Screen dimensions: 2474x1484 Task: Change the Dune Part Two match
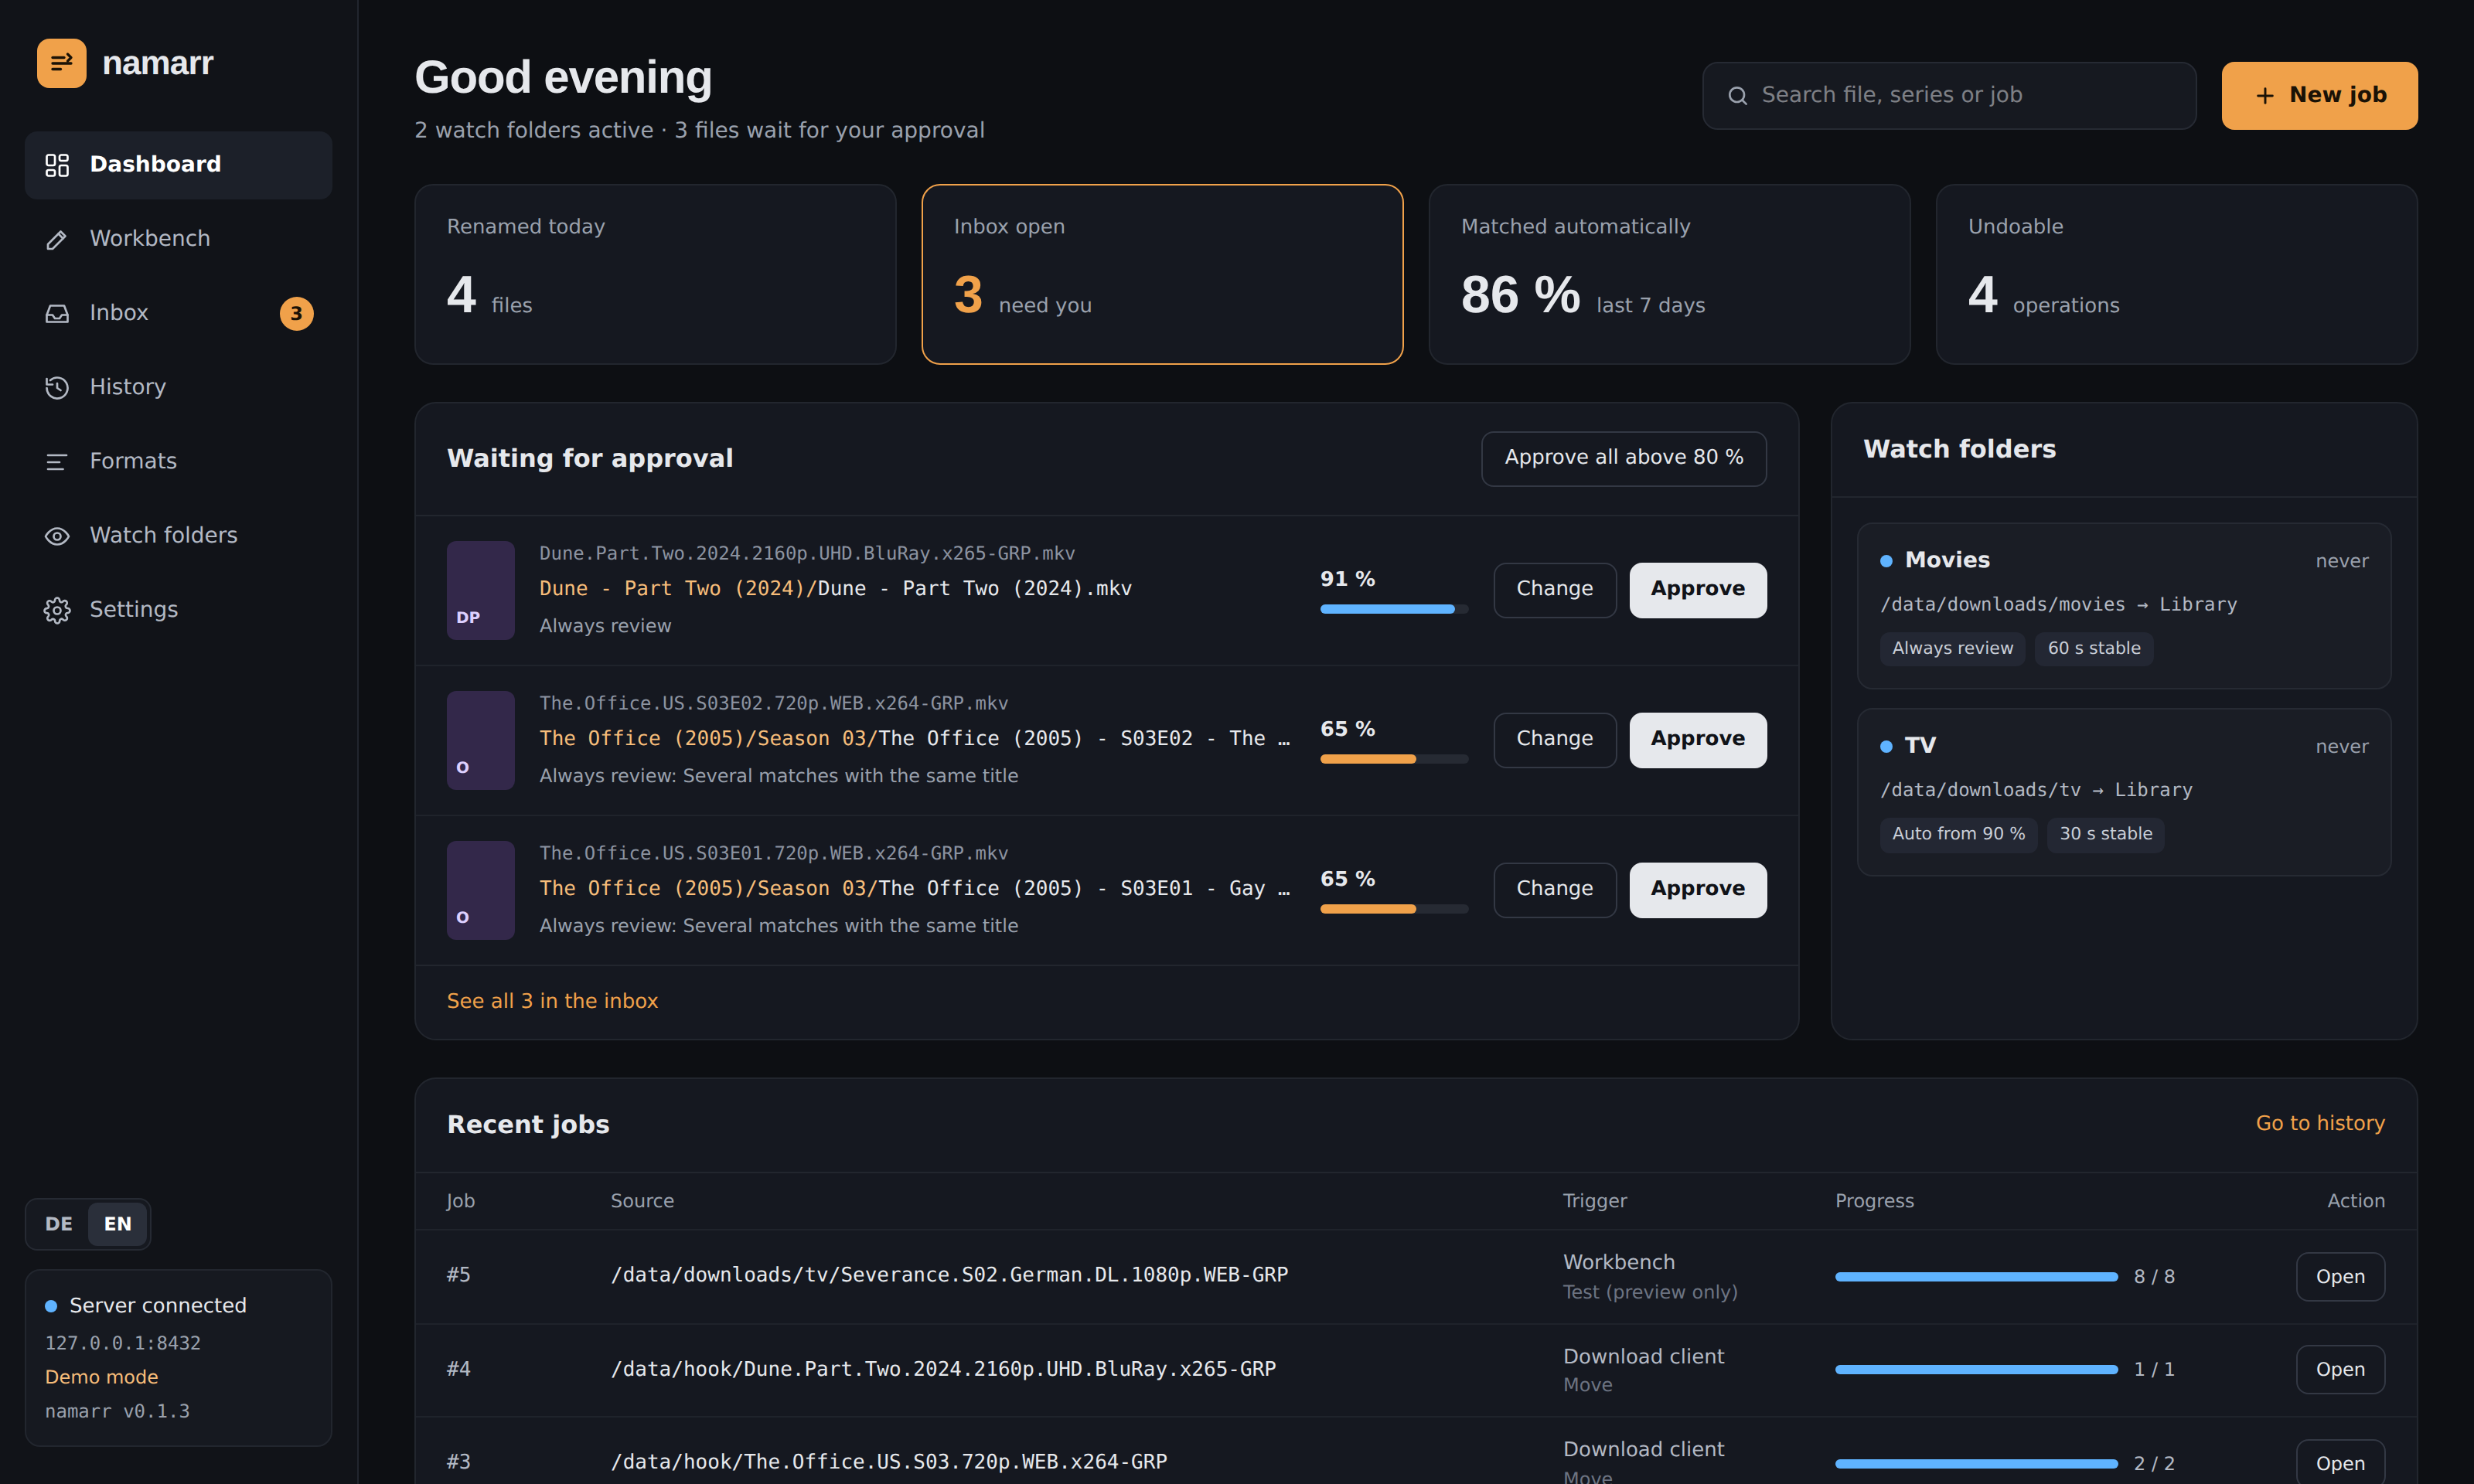1554,590
